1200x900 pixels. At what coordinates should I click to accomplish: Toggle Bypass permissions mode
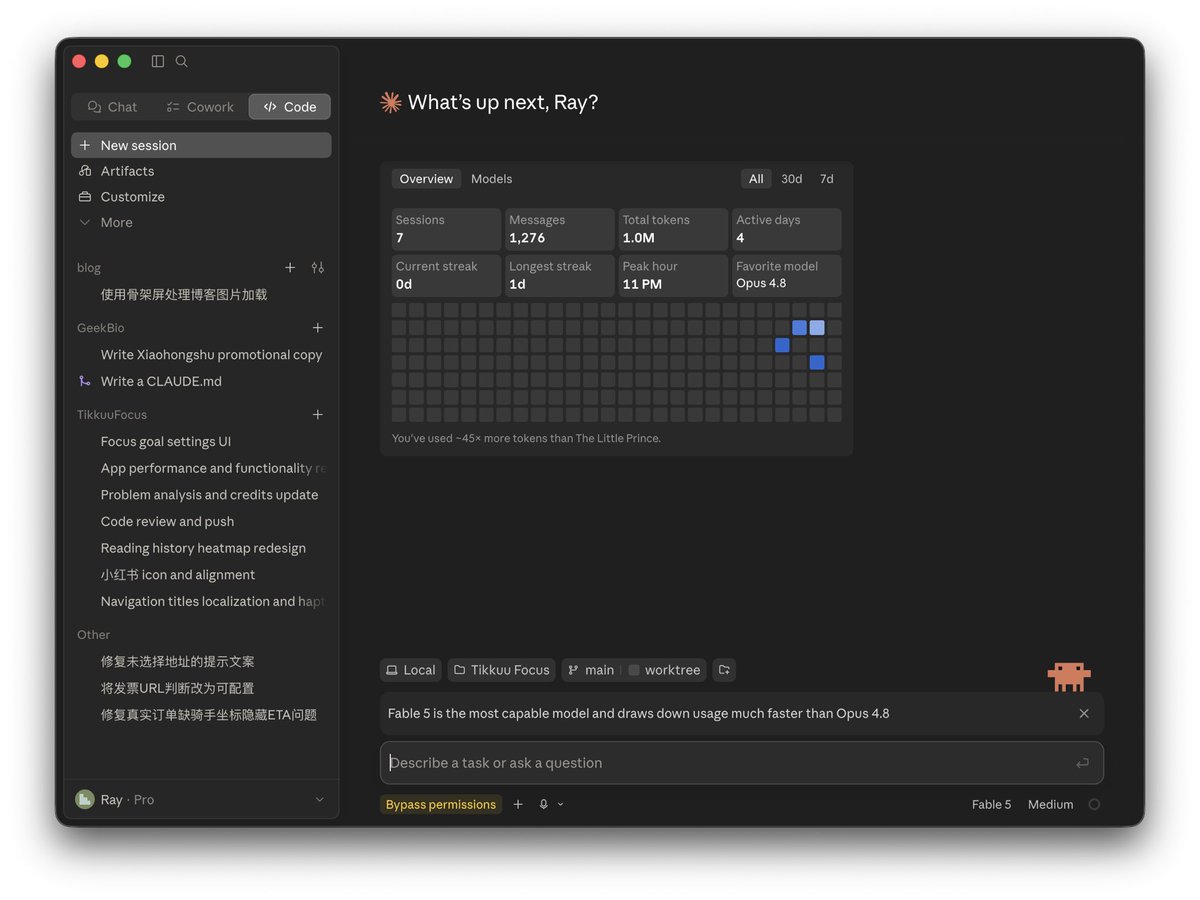point(441,805)
